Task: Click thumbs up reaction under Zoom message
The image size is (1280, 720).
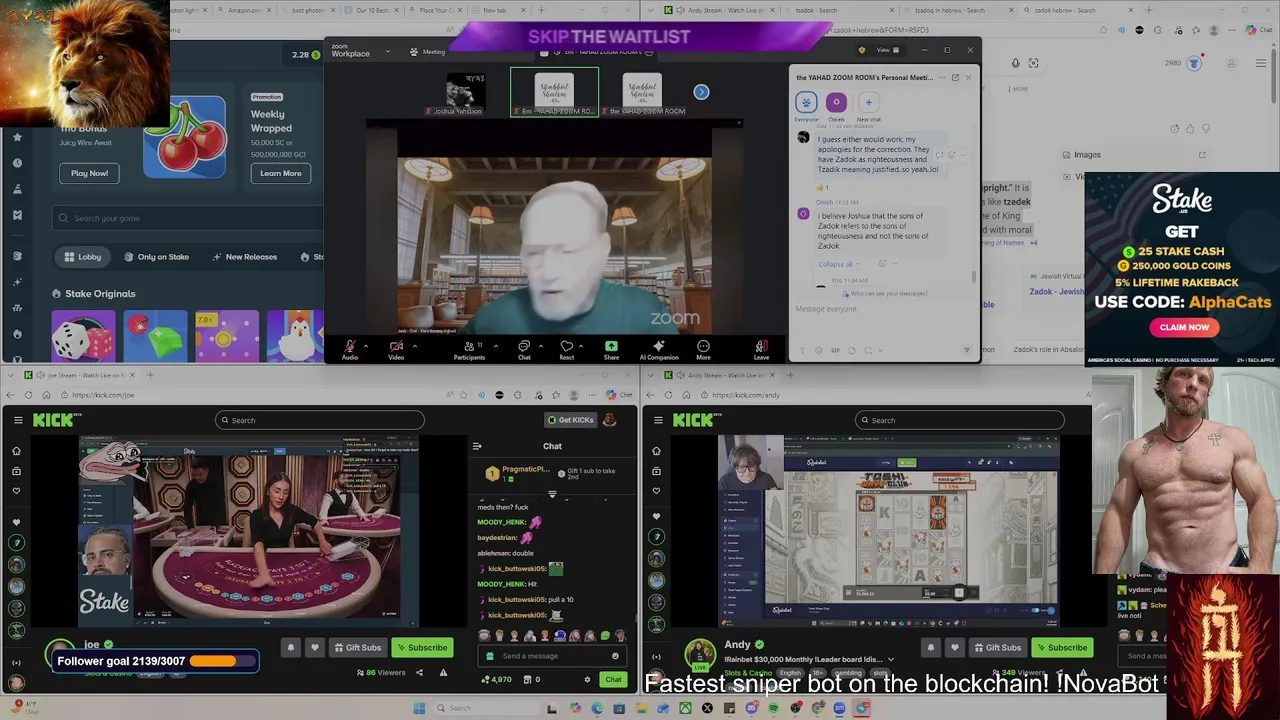Action: [x=822, y=187]
